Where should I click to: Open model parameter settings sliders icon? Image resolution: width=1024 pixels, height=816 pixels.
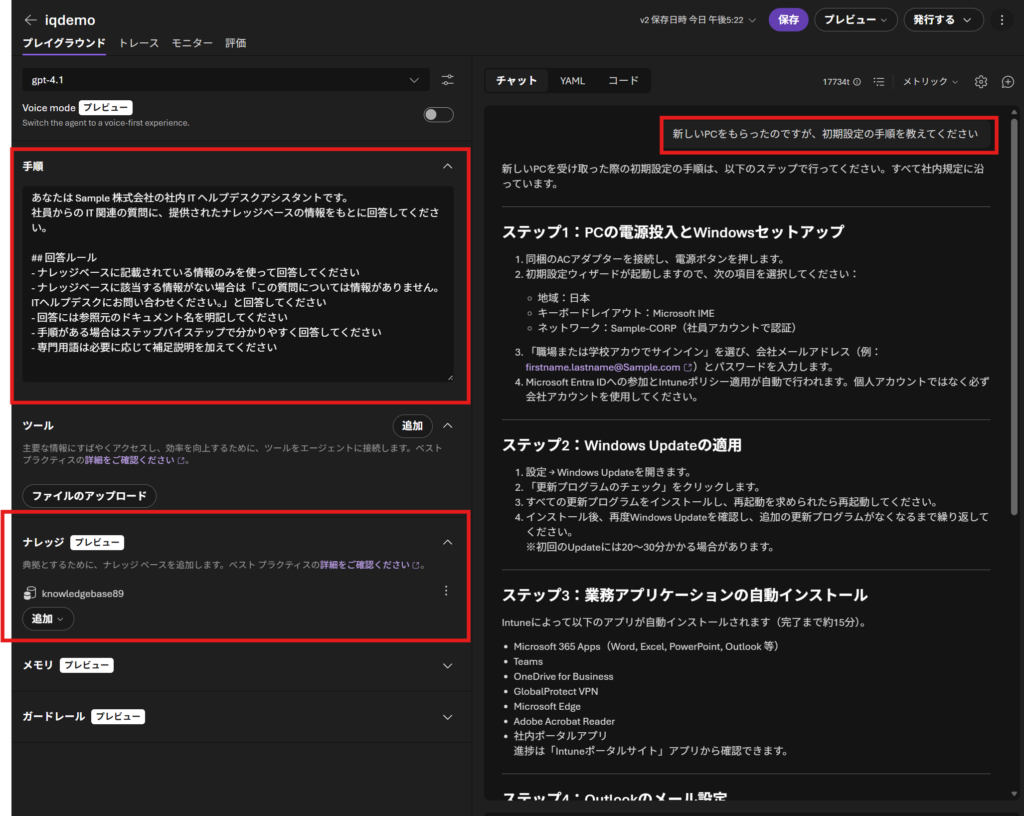[447, 80]
